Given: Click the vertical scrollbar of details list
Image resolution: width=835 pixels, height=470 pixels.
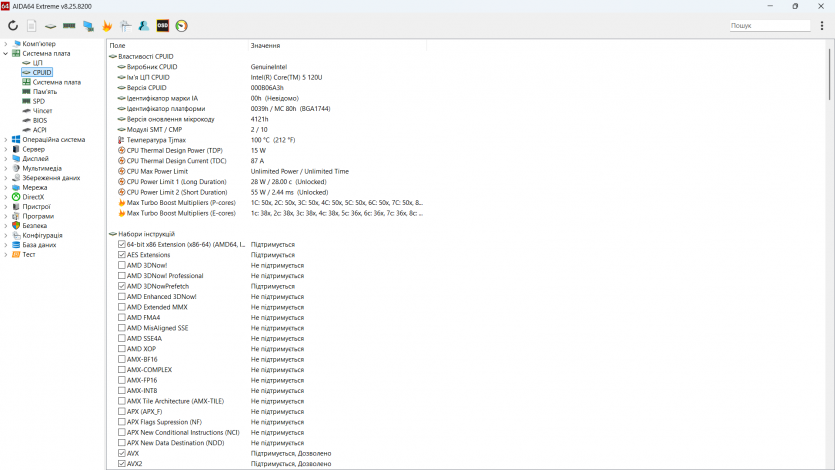Looking at the screenshot, I should coord(829,250).
